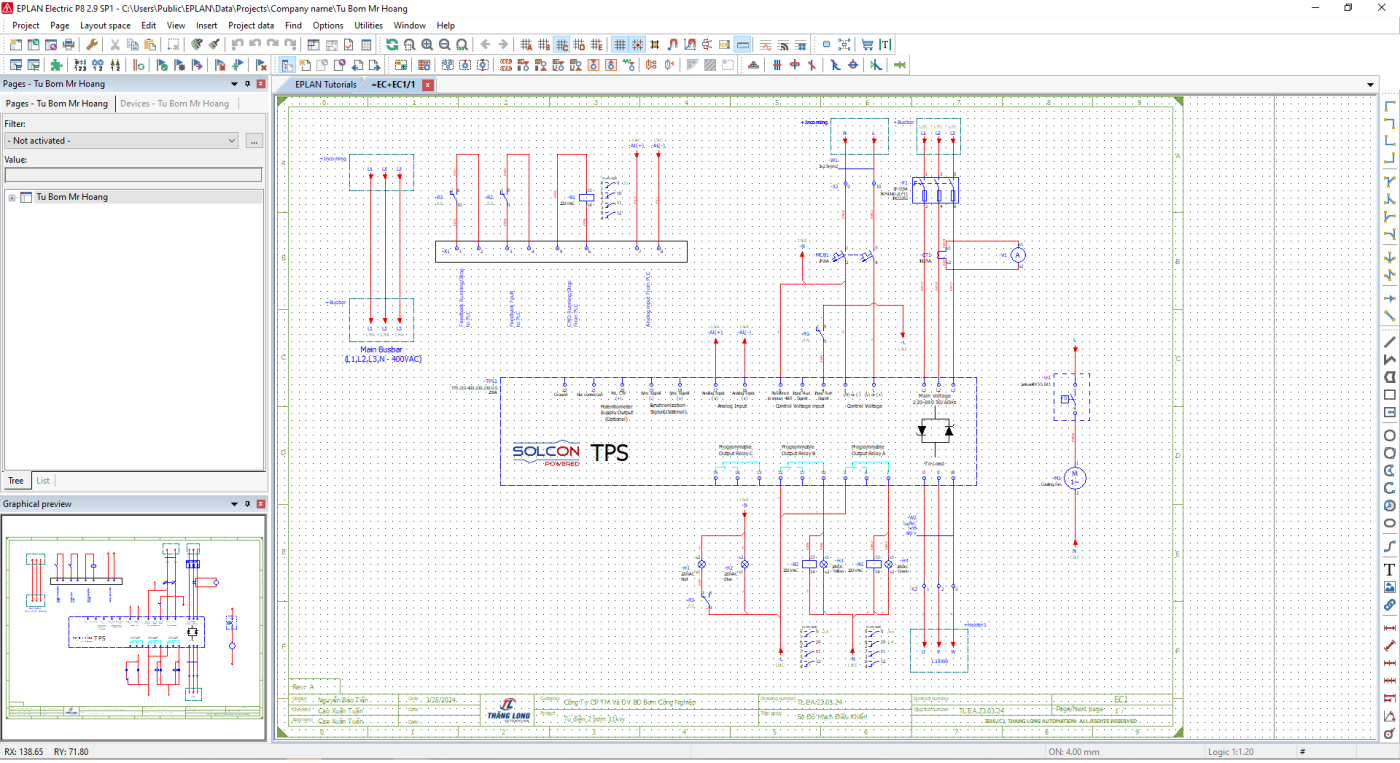Toggle the Grid display button

(620, 44)
